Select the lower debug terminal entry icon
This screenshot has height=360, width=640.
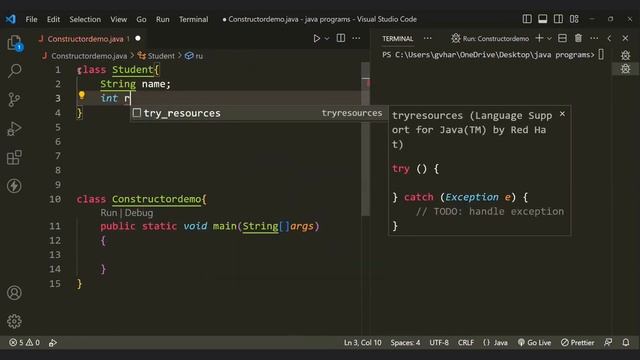pyautogui.click(x=625, y=69)
